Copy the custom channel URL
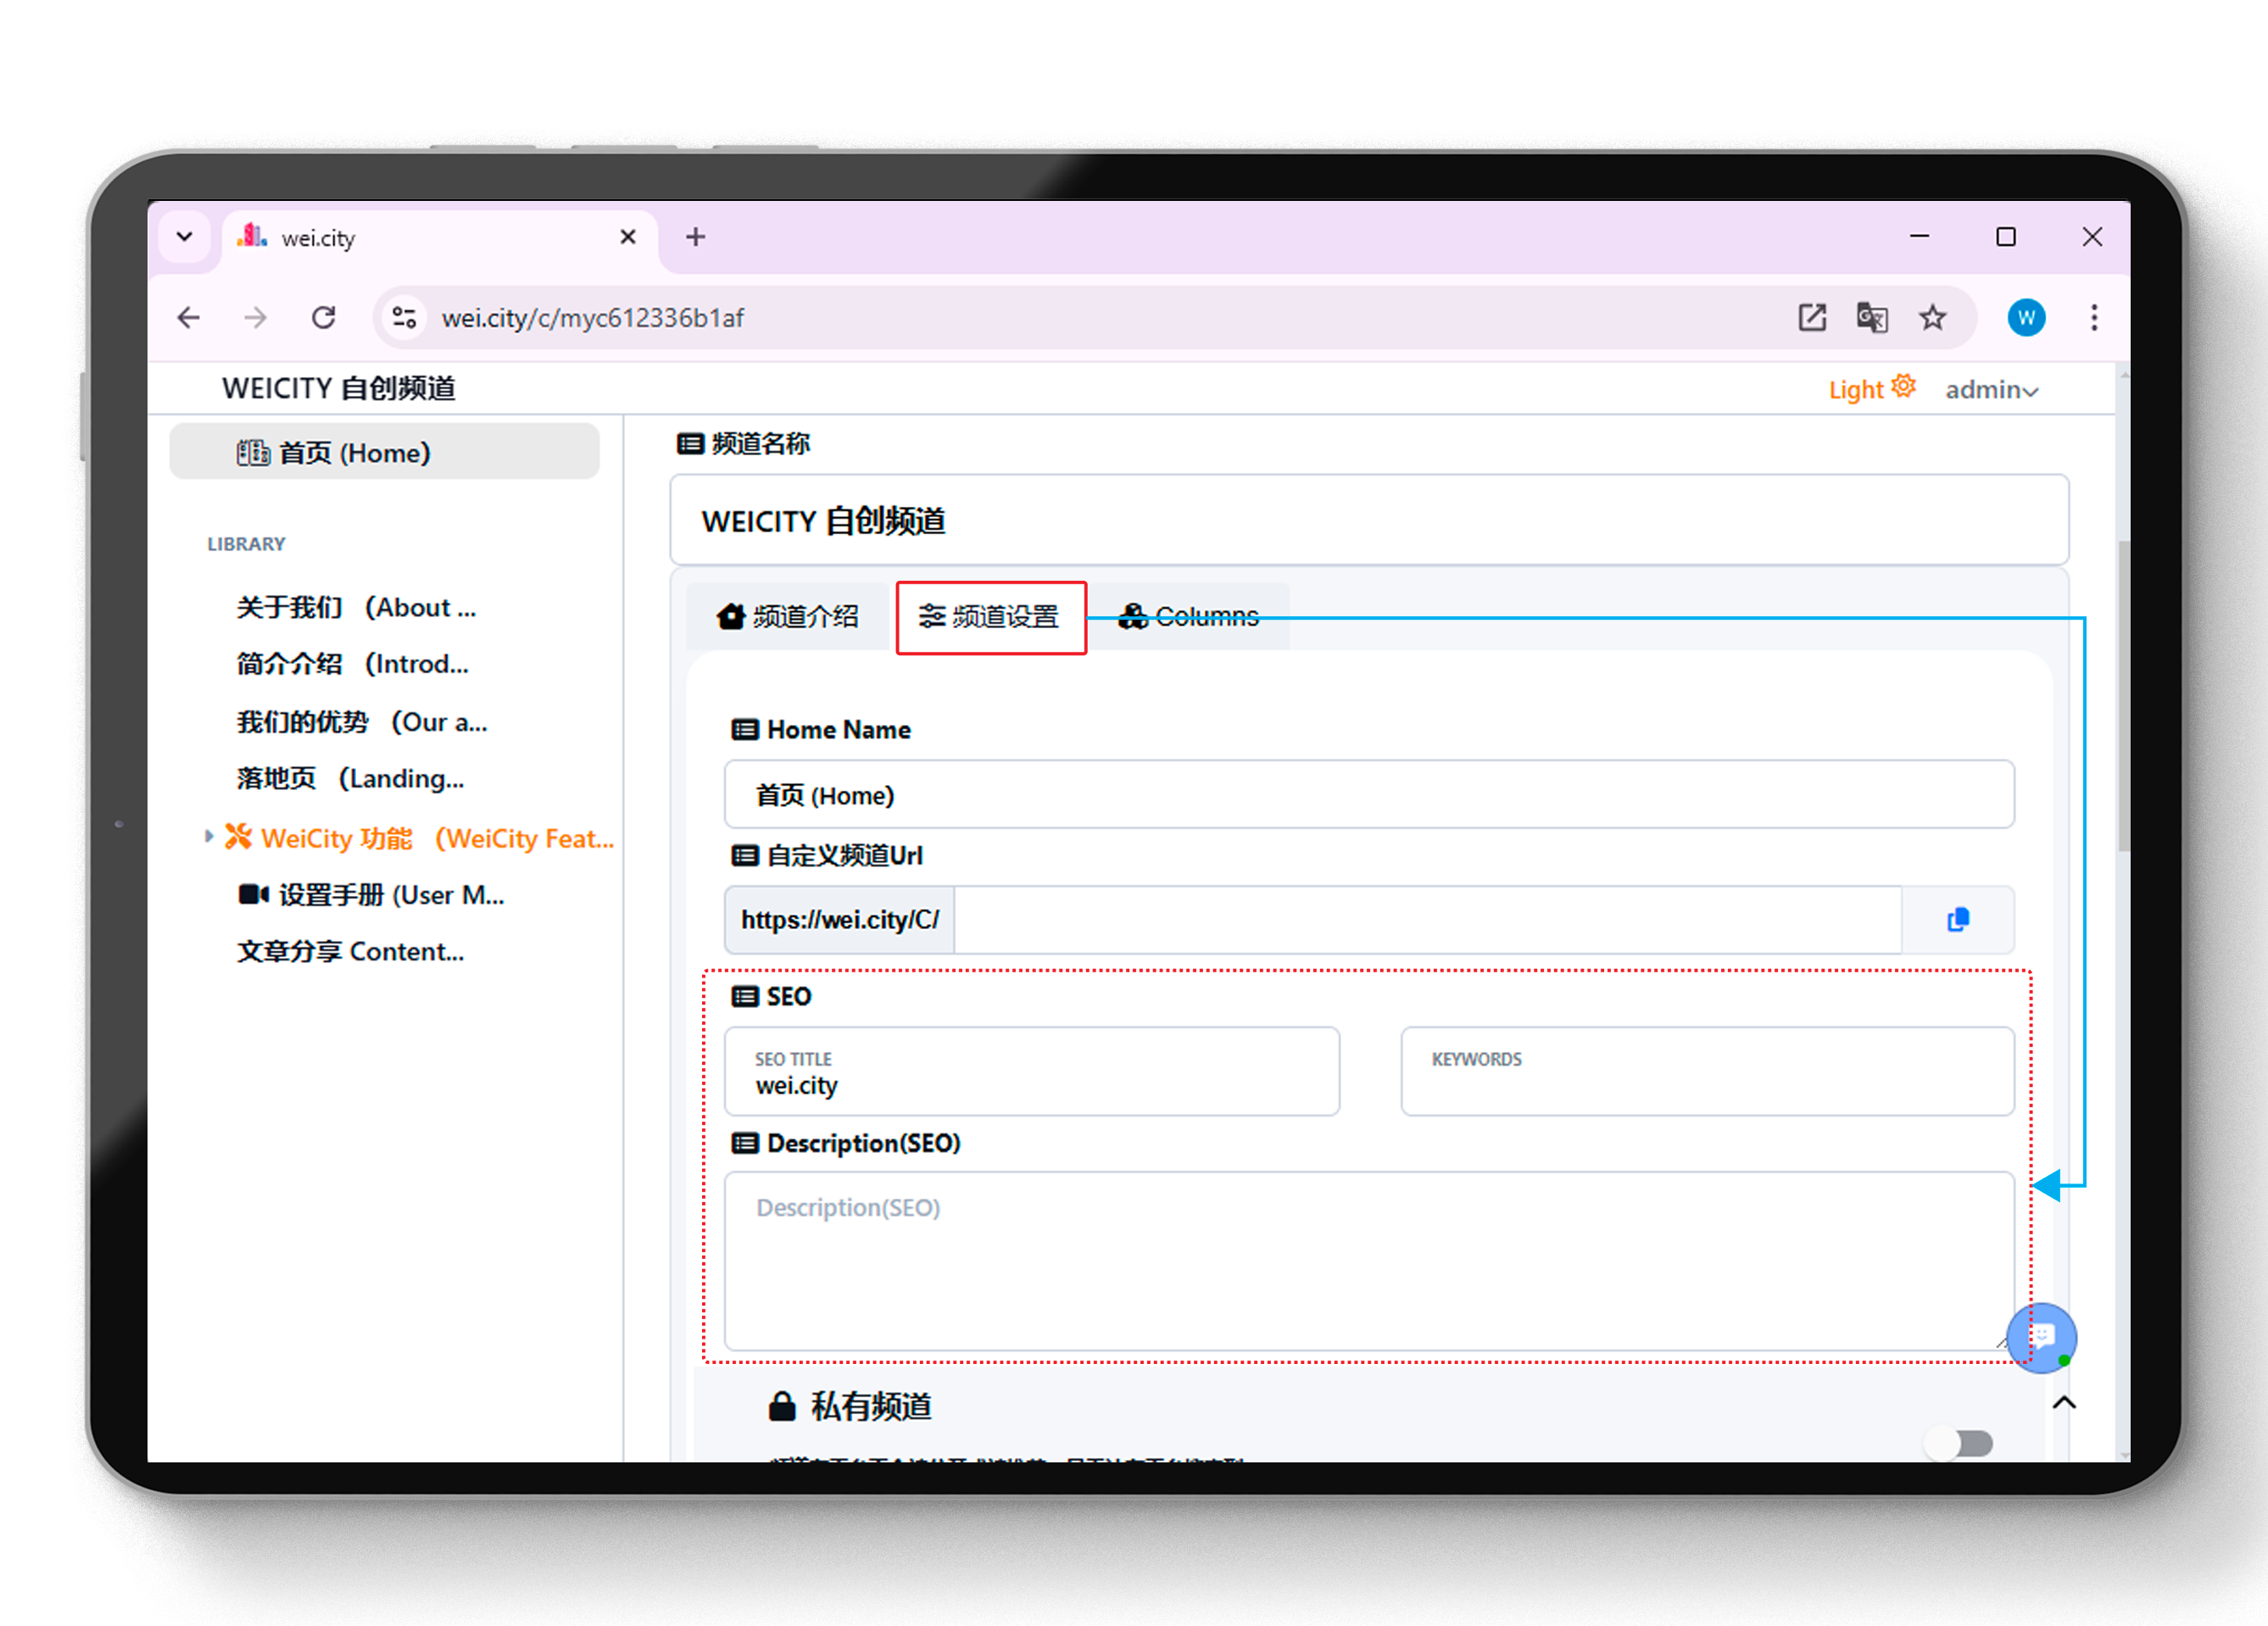2268x1626 pixels. click(1957, 919)
